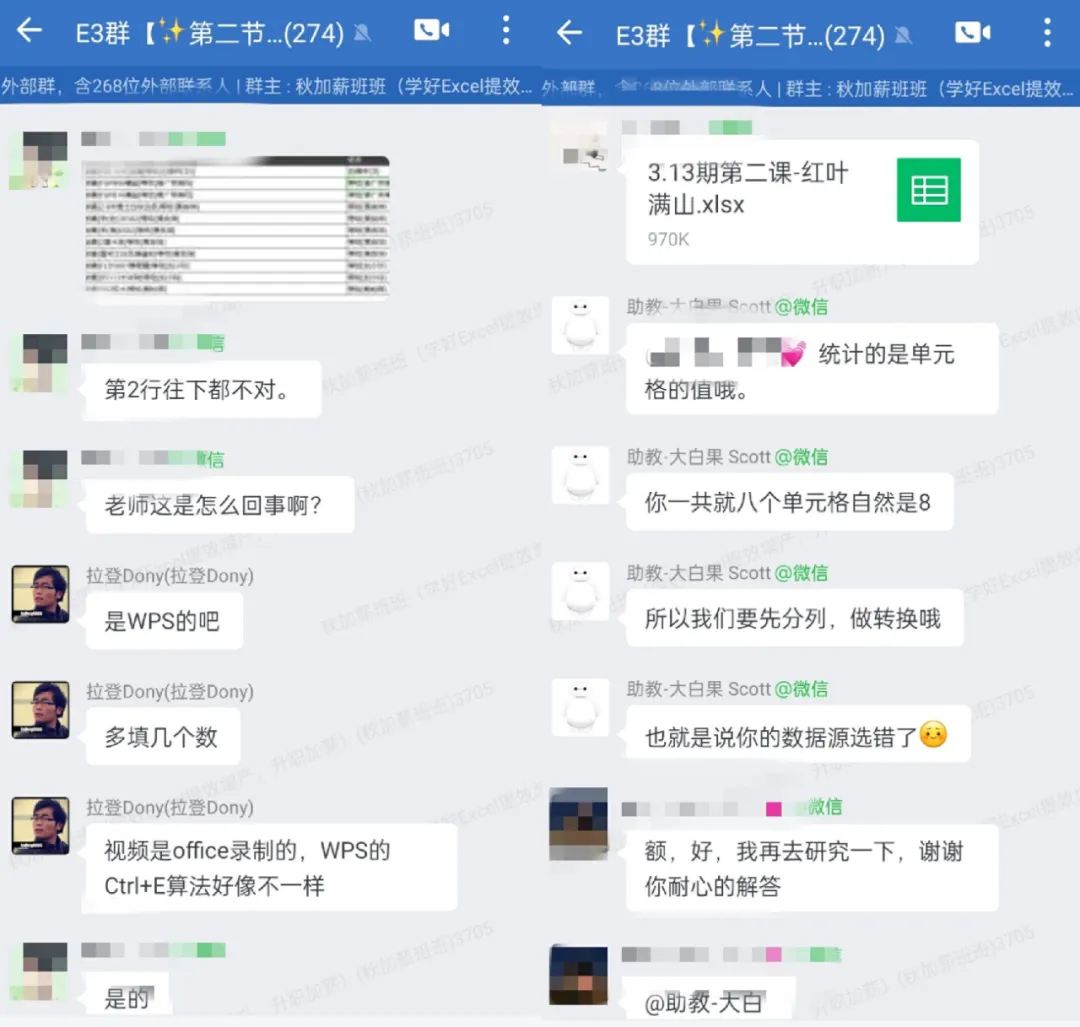Tap the green spreadsheet file icon
This screenshot has width=1080, height=1027.
[928, 190]
